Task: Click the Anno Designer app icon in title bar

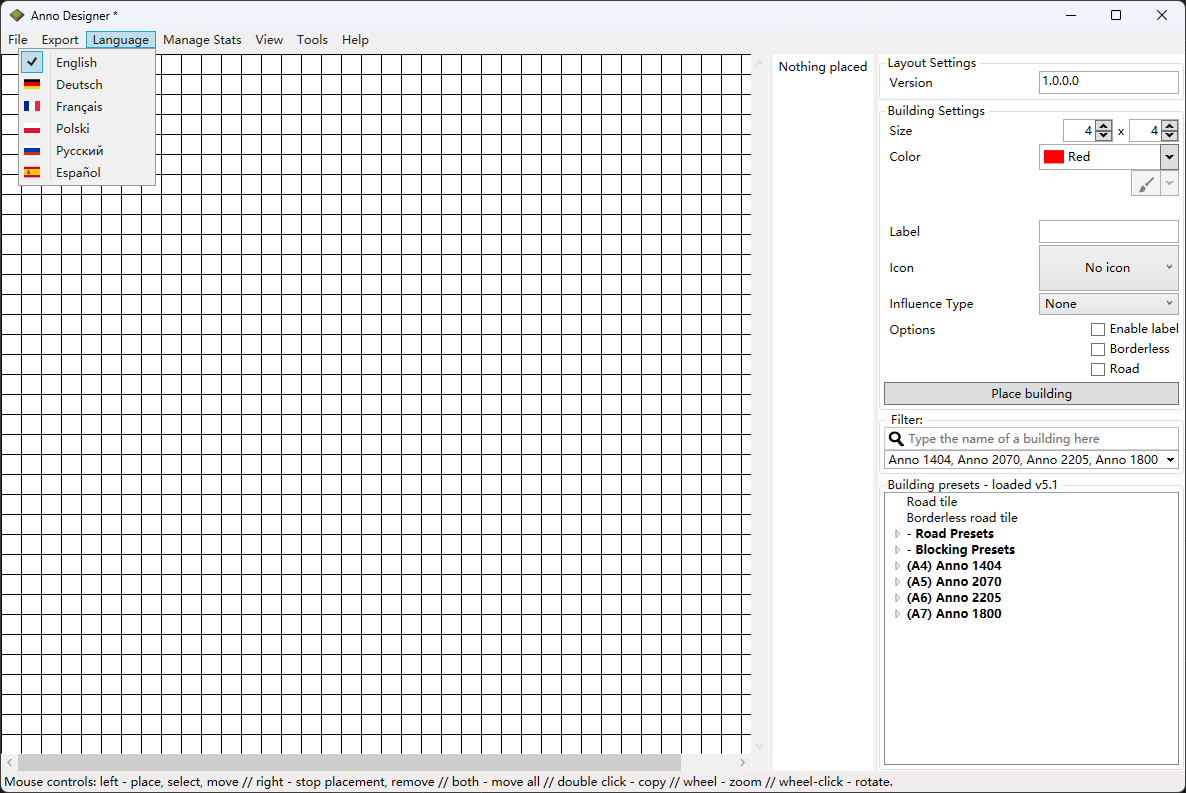Action: pos(17,15)
